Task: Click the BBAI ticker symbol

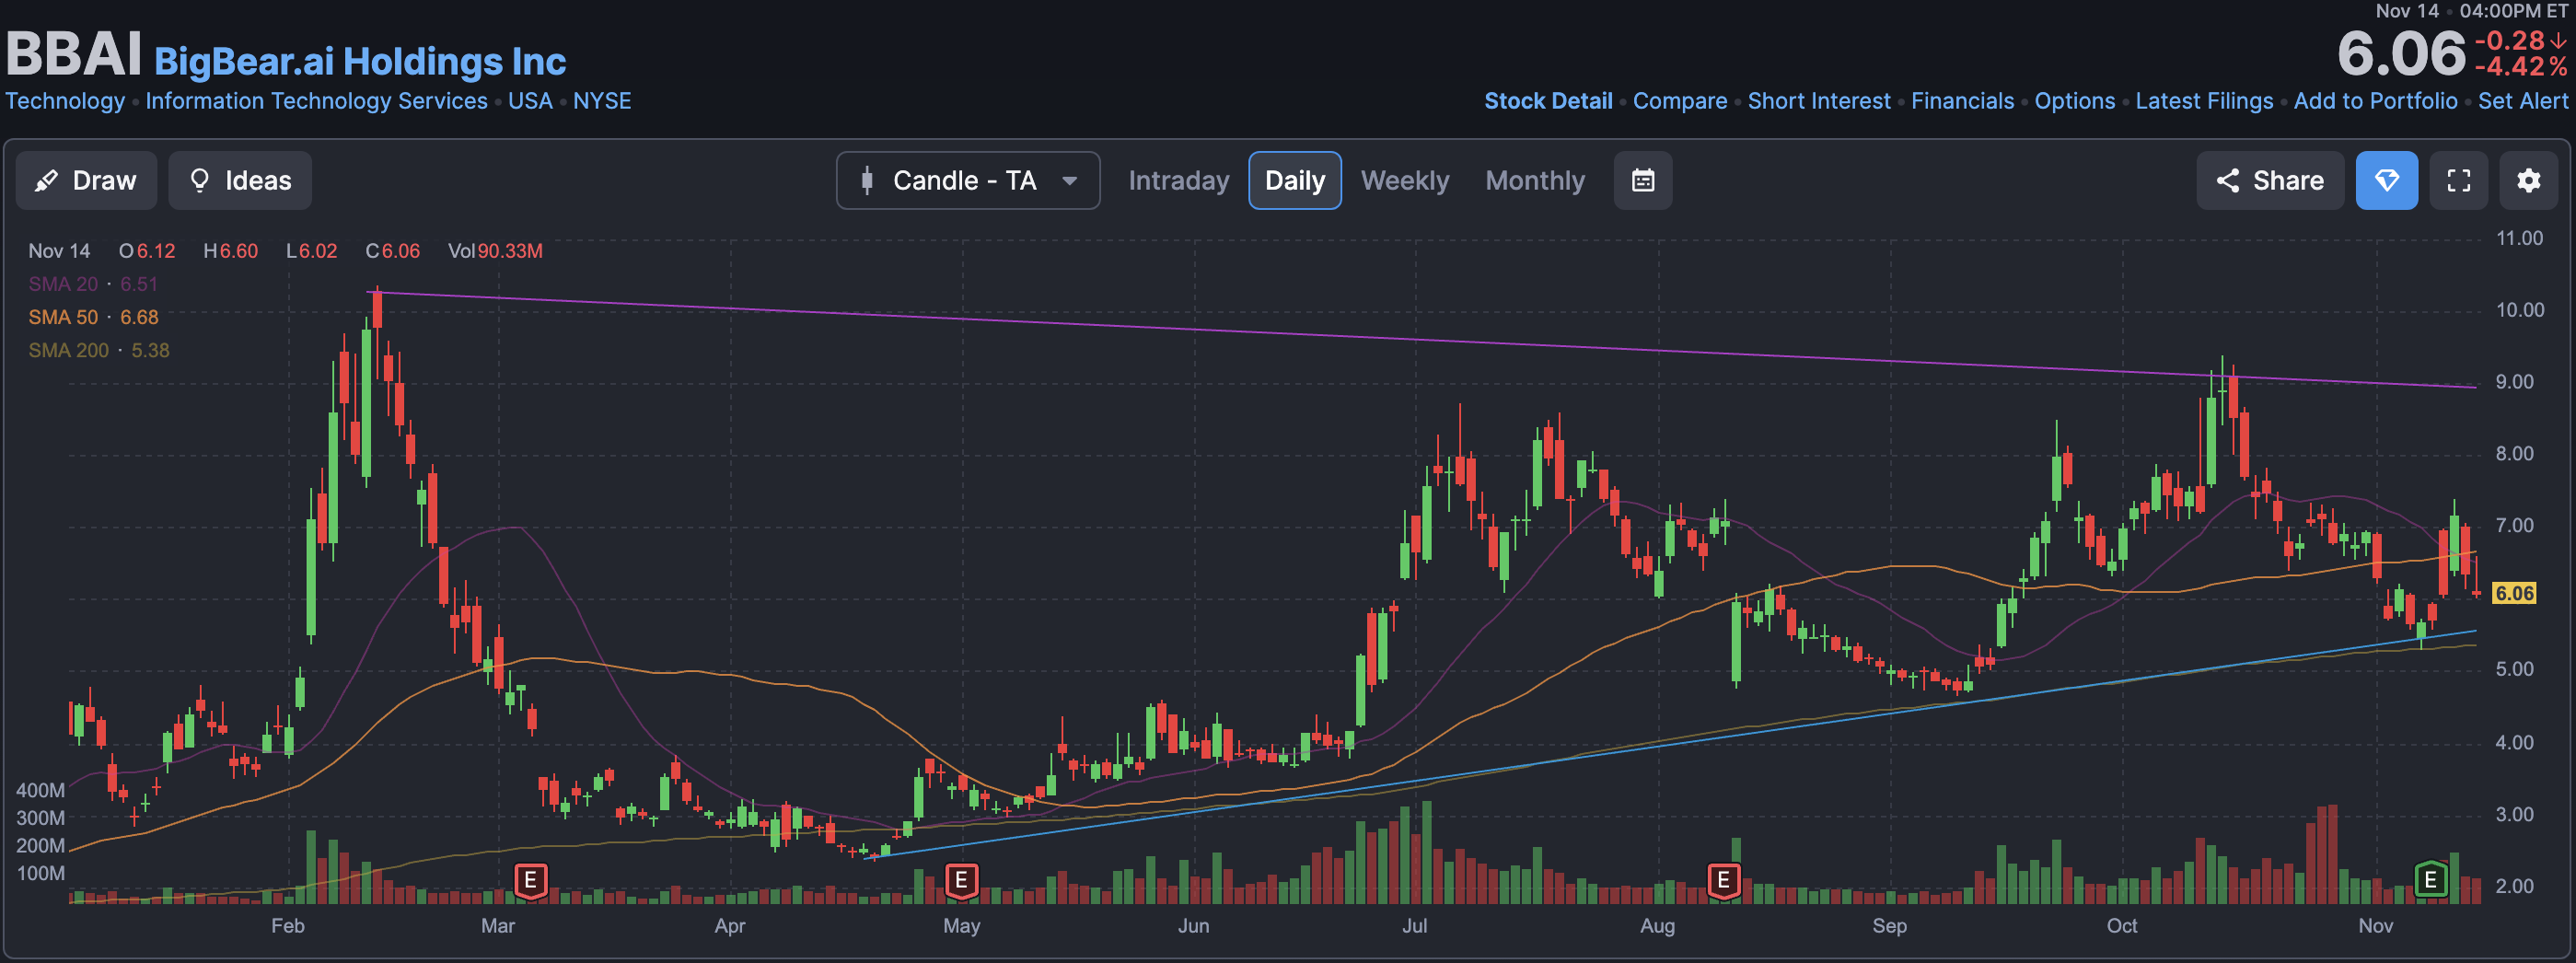Action: click(x=74, y=53)
